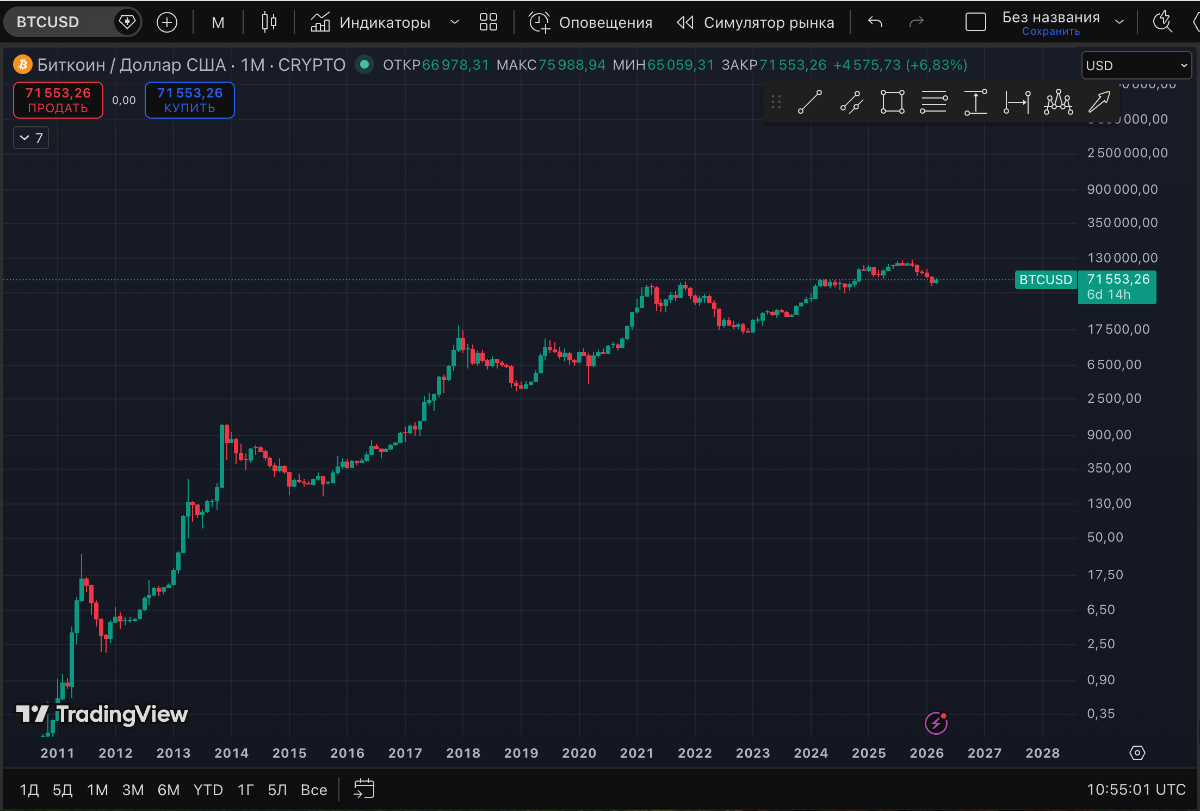1200x811 pixels.
Task: Open the USD currency dropdown
Action: point(1136,64)
